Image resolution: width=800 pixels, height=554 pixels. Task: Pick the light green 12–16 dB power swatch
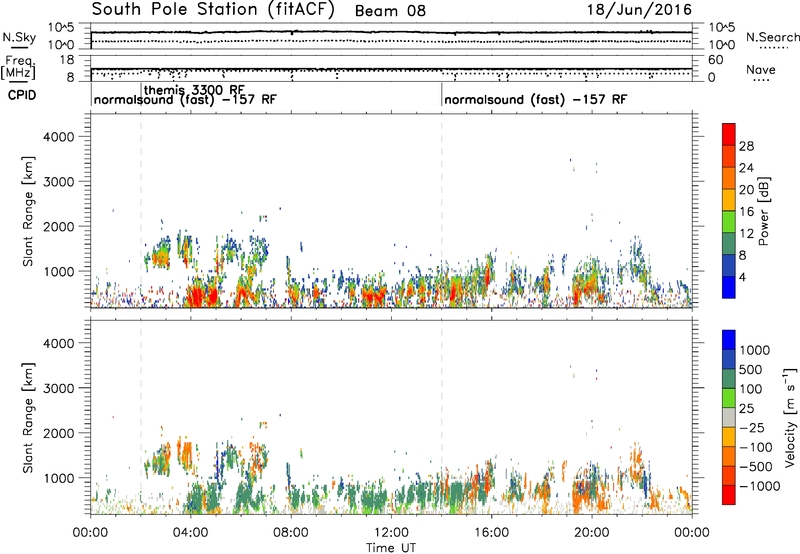[x=729, y=222]
